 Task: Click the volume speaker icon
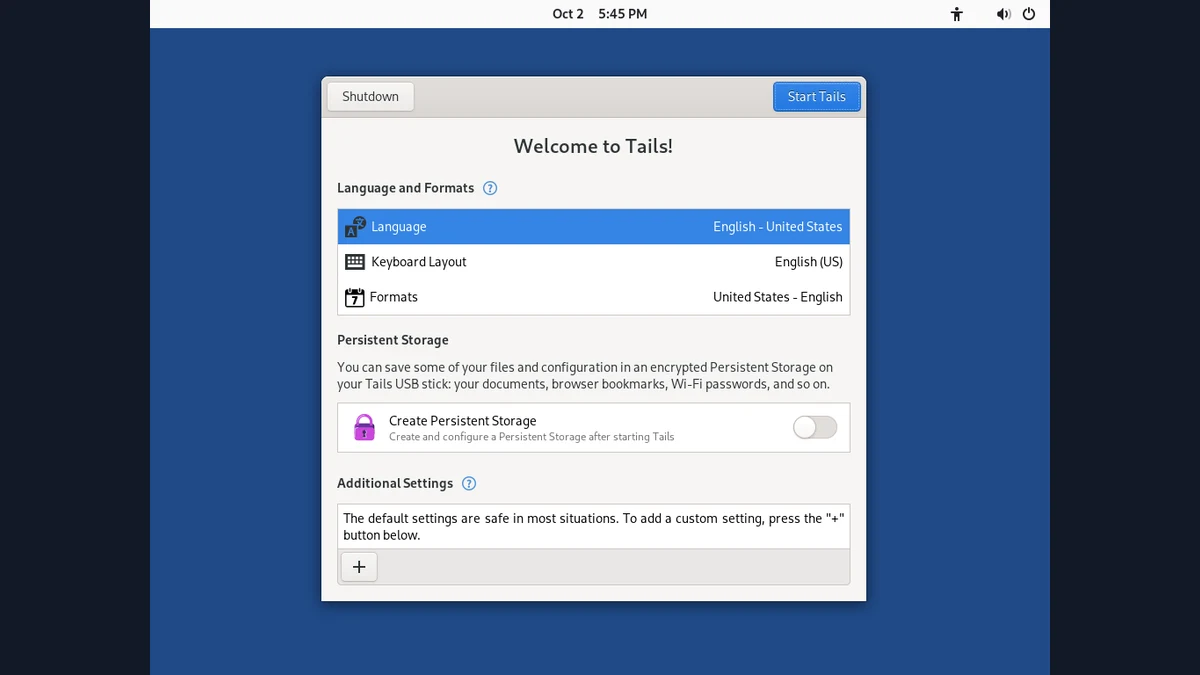(1004, 14)
